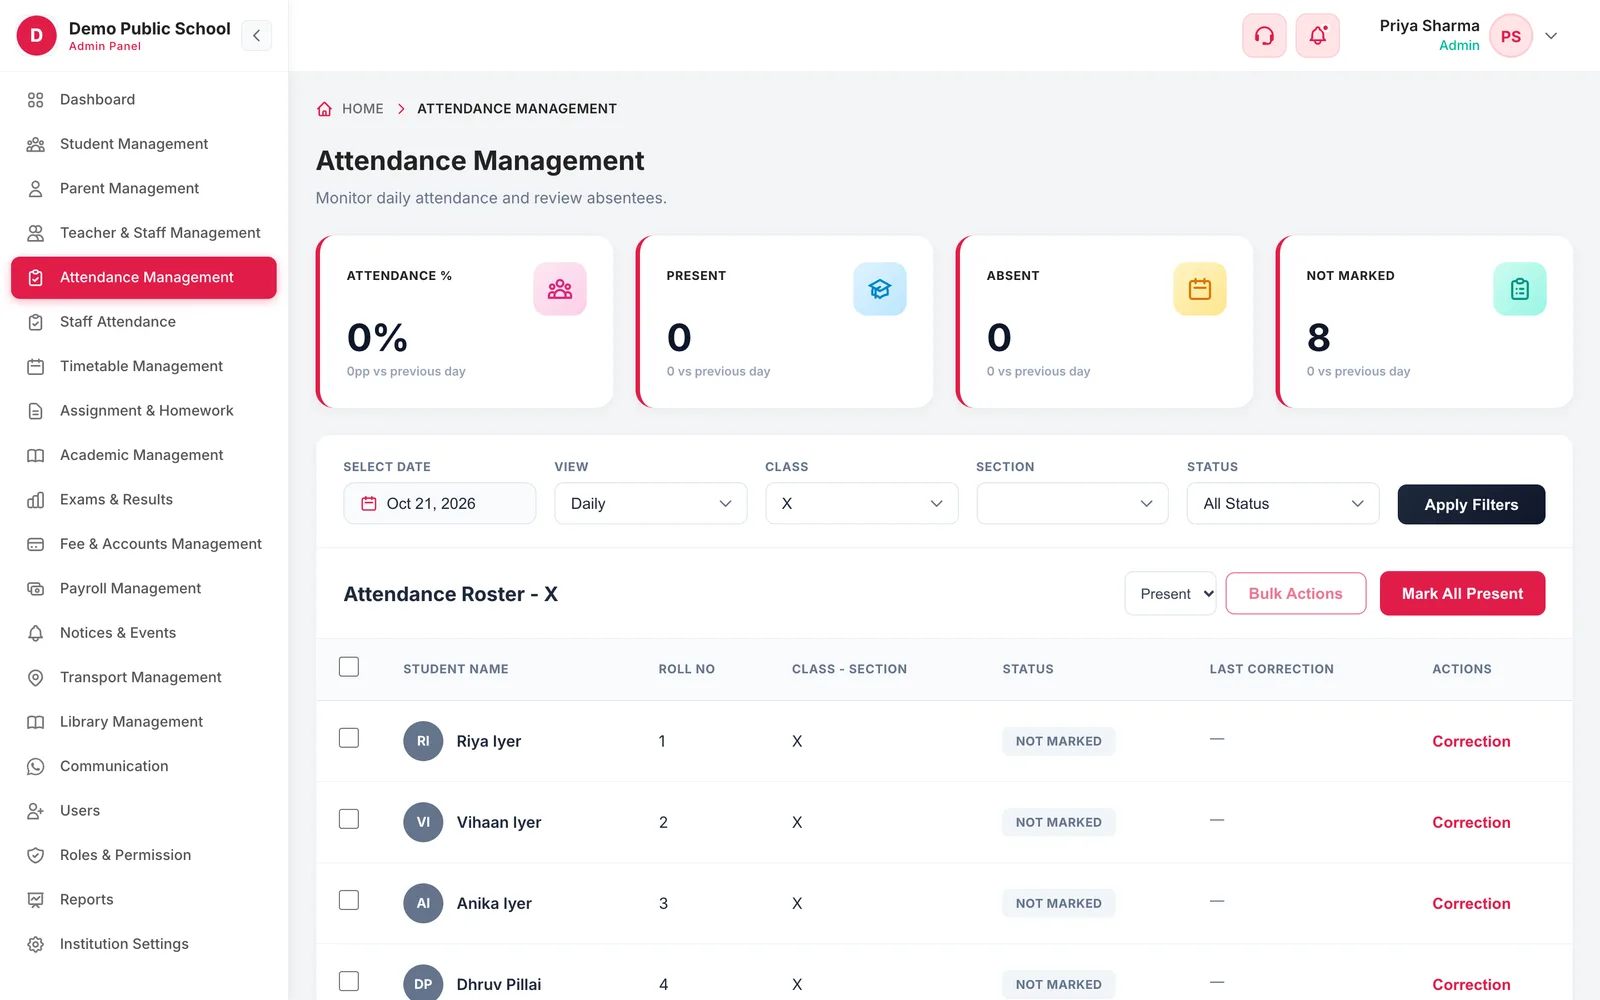Open Library Management in the sidebar
Viewport: 1600px width, 1000px height.
coord(144,722)
